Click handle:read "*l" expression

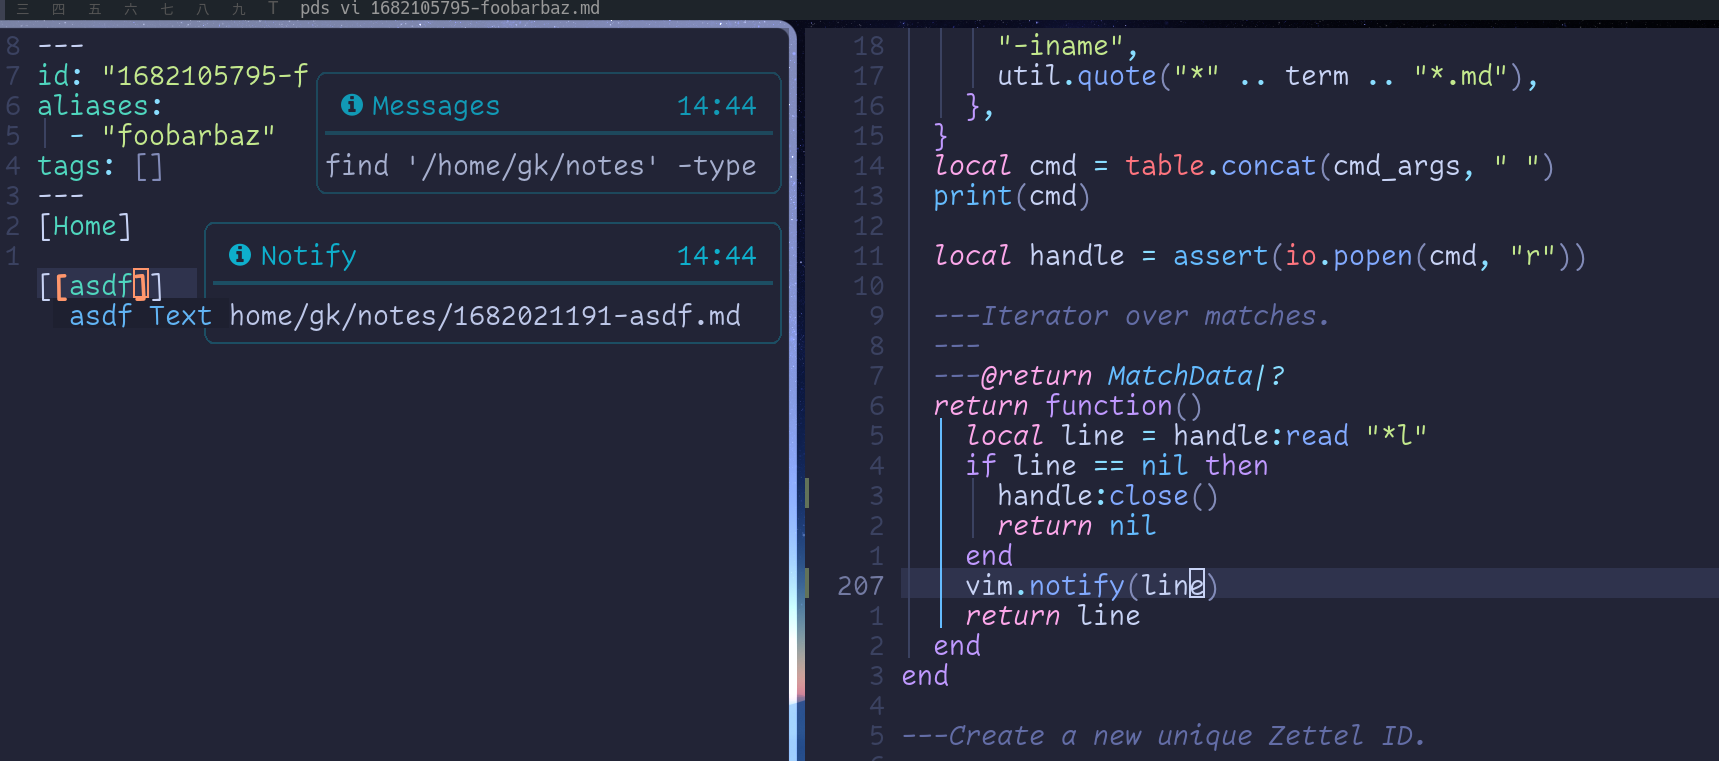(1300, 436)
